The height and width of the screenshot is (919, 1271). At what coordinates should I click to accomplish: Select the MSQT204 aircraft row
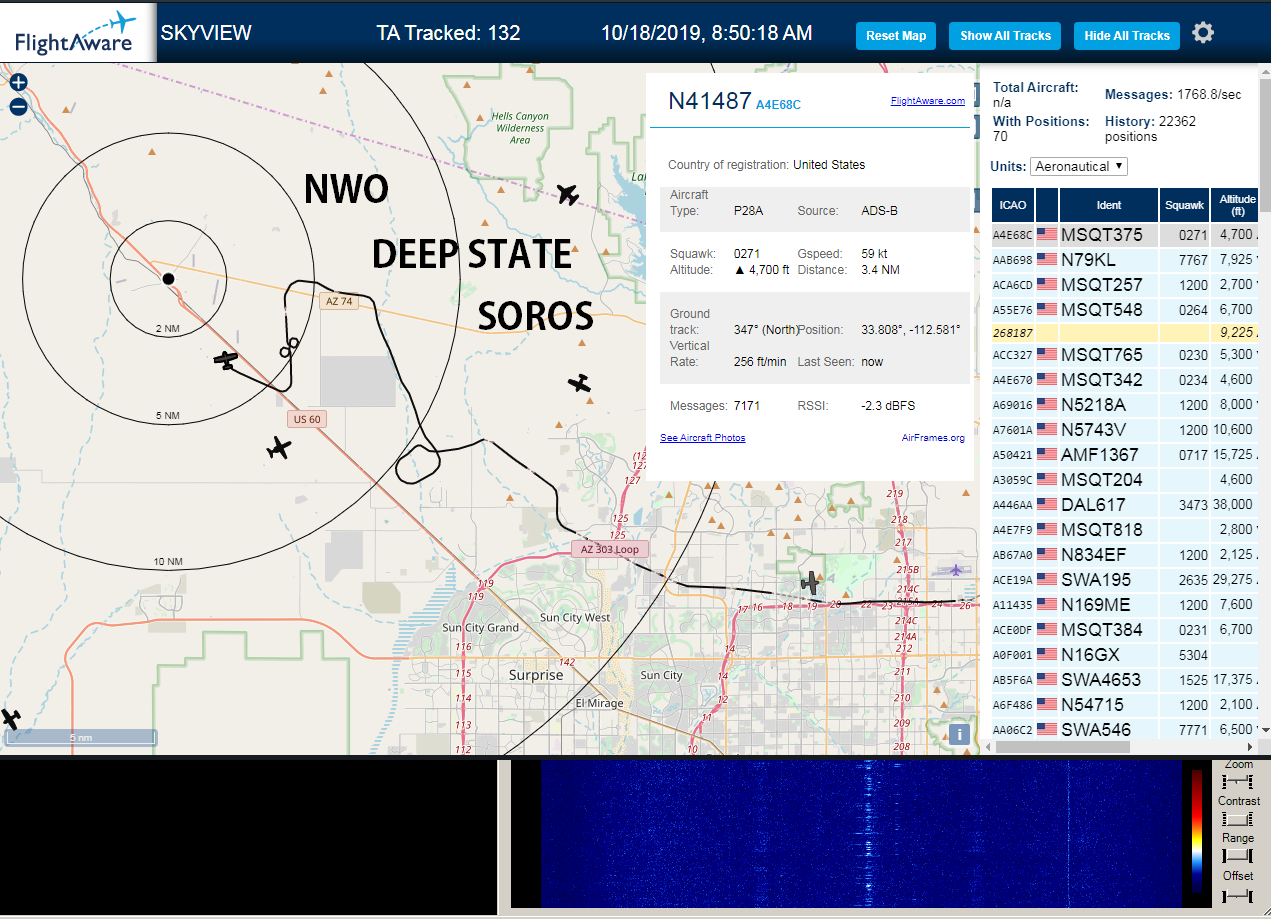click(1124, 480)
